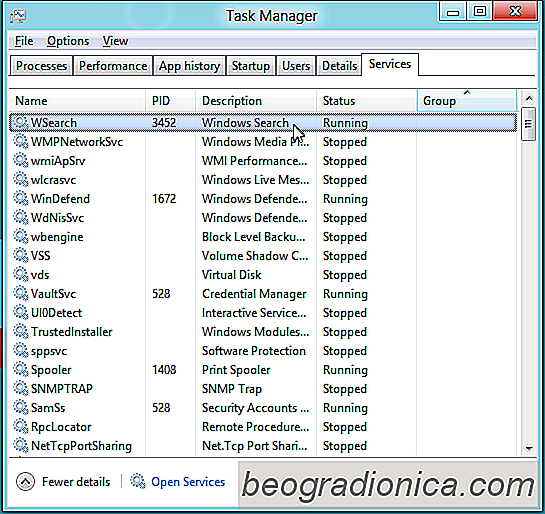The height and width of the screenshot is (514, 545).
Task: Click the scrollbar up arrow
Action: (529, 99)
